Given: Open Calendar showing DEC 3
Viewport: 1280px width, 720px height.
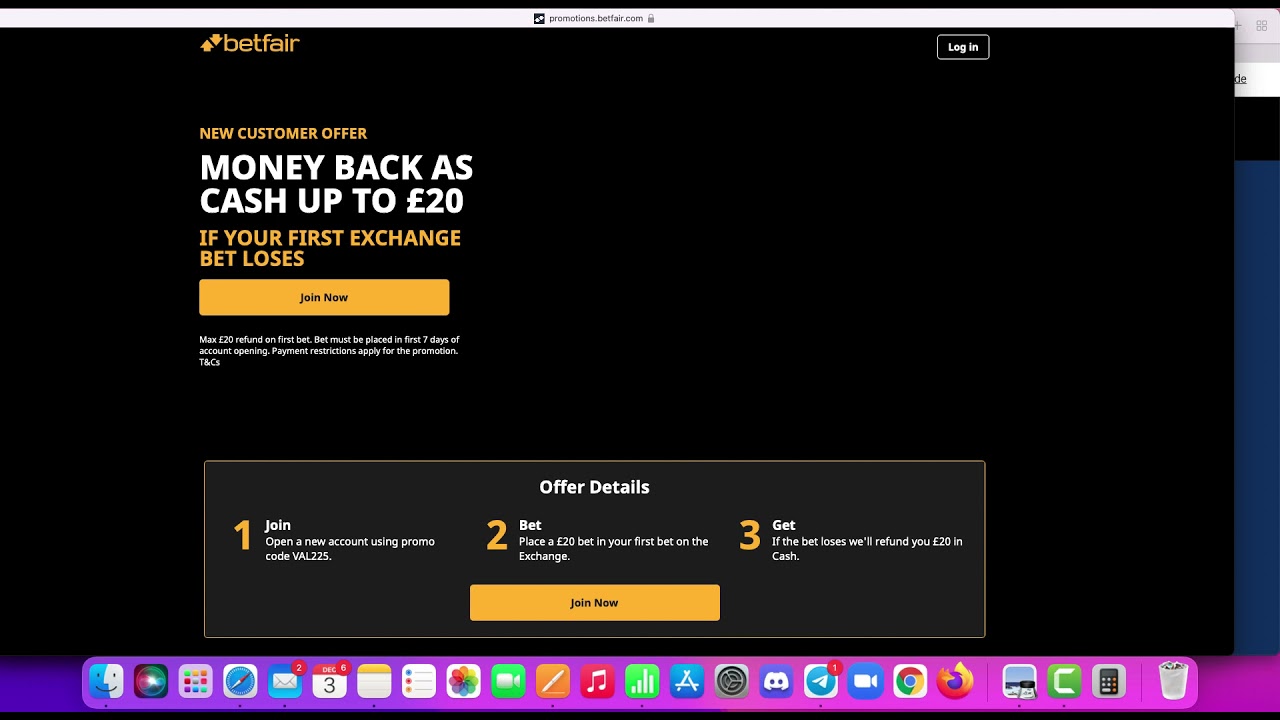Looking at the screenshot, I should click(x=329, y=682).
